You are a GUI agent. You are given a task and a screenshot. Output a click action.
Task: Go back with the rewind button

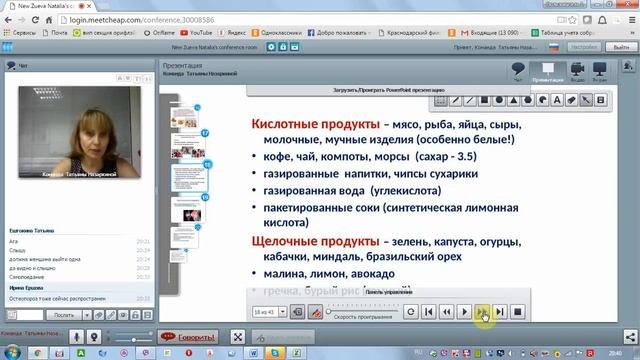(447, 312)
